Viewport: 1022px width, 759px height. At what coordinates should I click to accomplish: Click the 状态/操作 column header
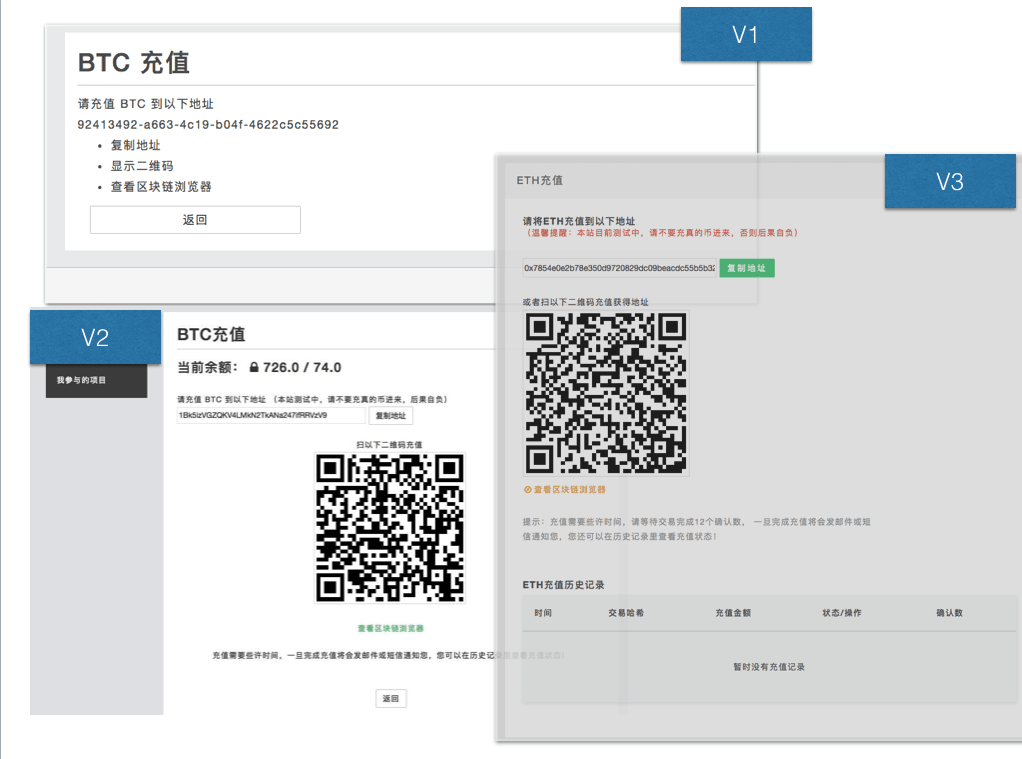(x=841, y=613)
